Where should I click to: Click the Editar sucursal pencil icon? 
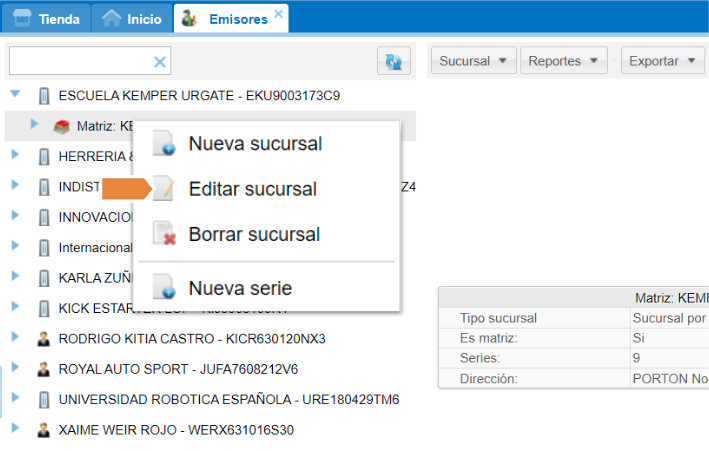pos(165,189)
